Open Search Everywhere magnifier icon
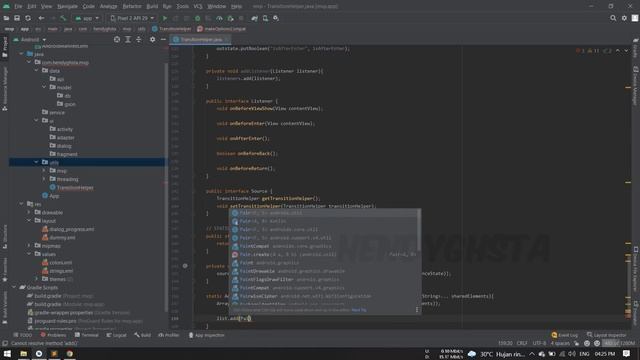Viewport: 640px width, 360px height. point(613,18)
